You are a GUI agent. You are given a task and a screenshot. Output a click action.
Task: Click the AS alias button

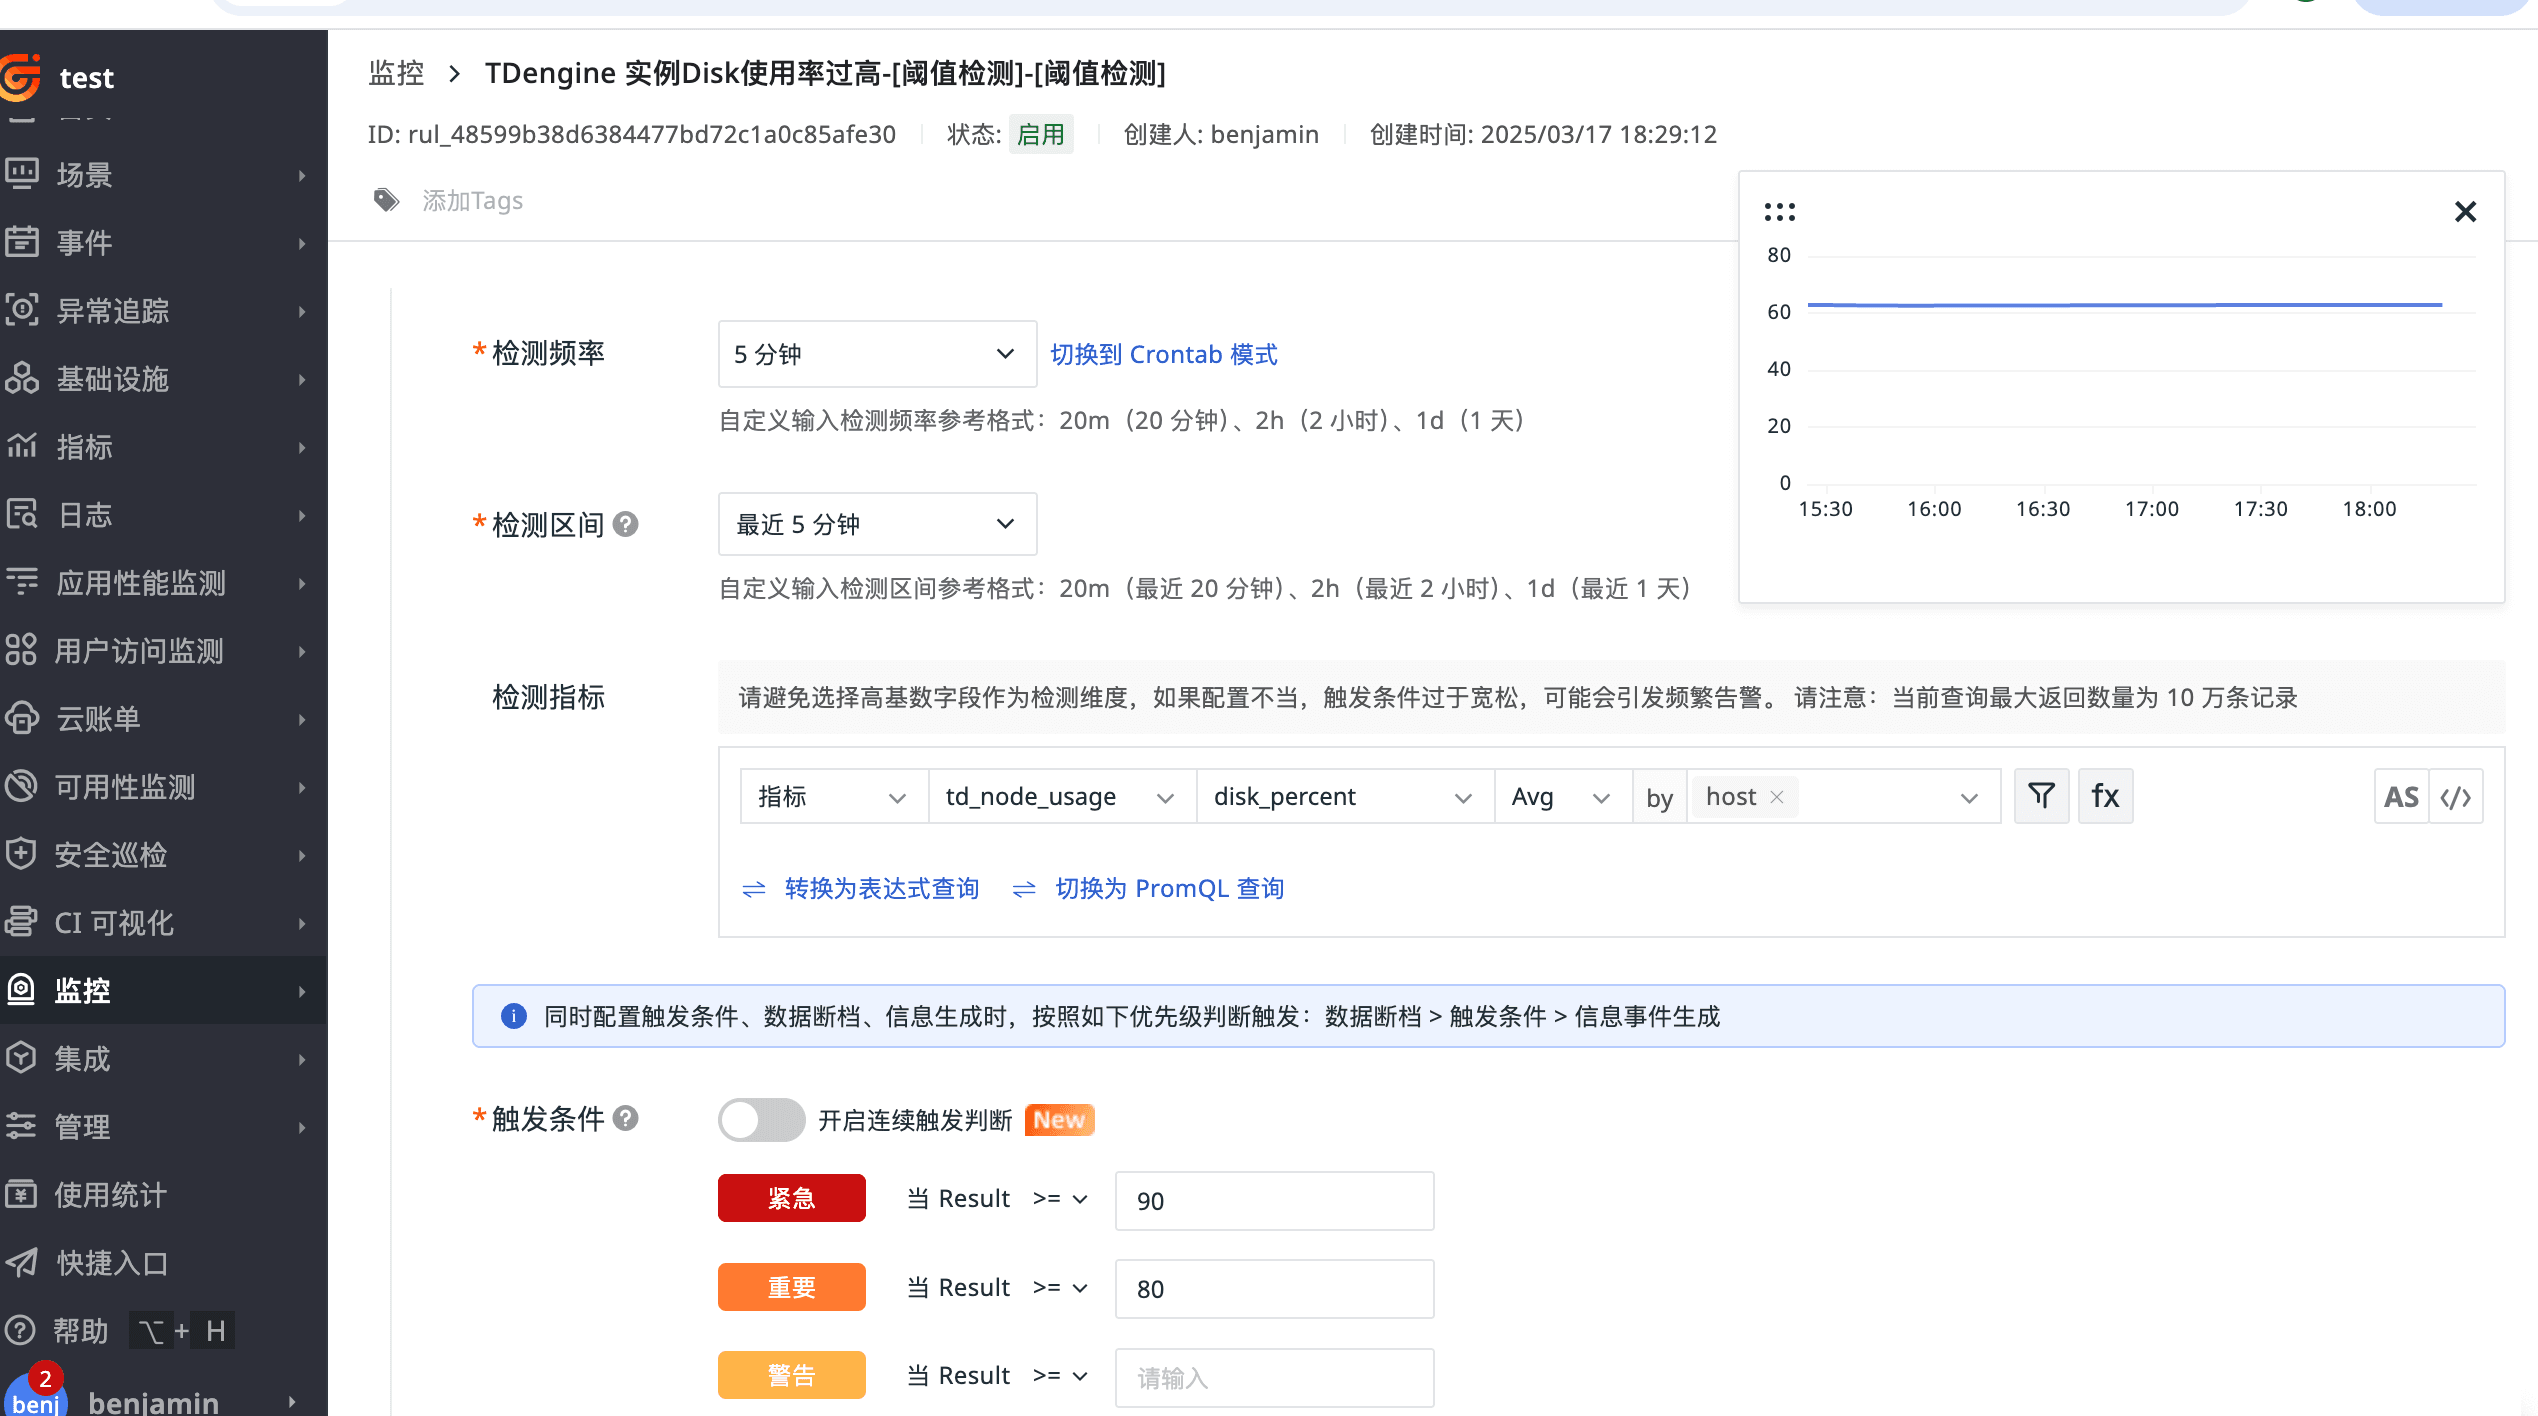pos(2401,796)
